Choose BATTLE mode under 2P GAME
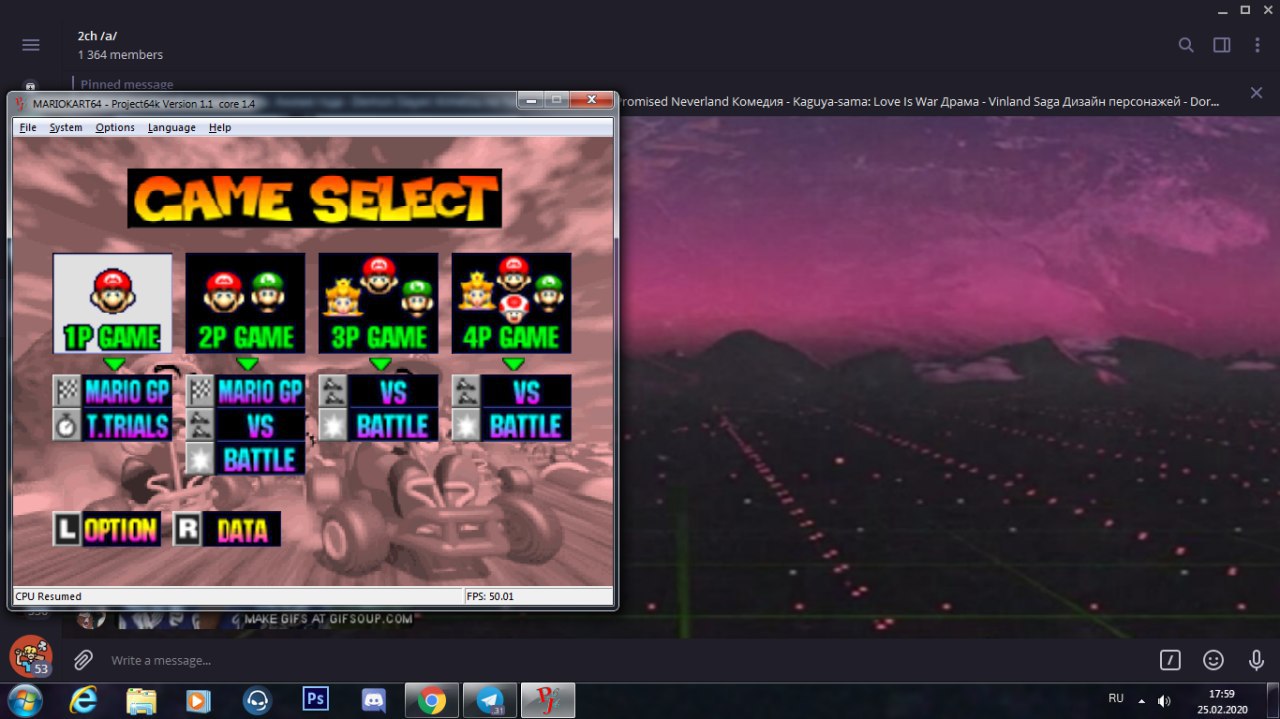1280x719 pixels. point(260,459)
